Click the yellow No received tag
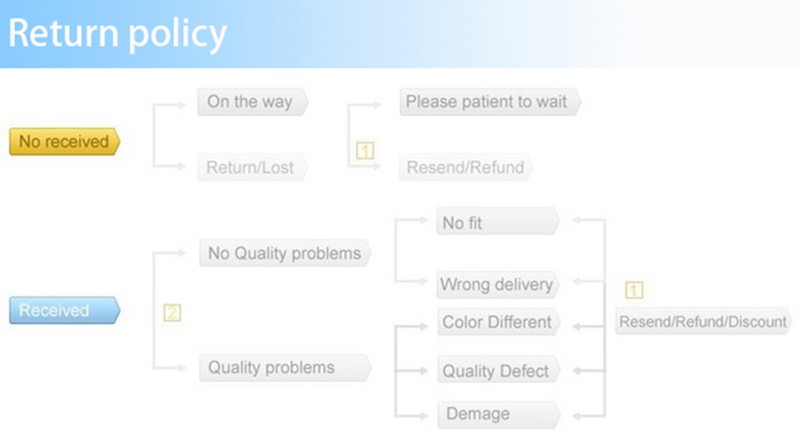 [x=65, y=141]
